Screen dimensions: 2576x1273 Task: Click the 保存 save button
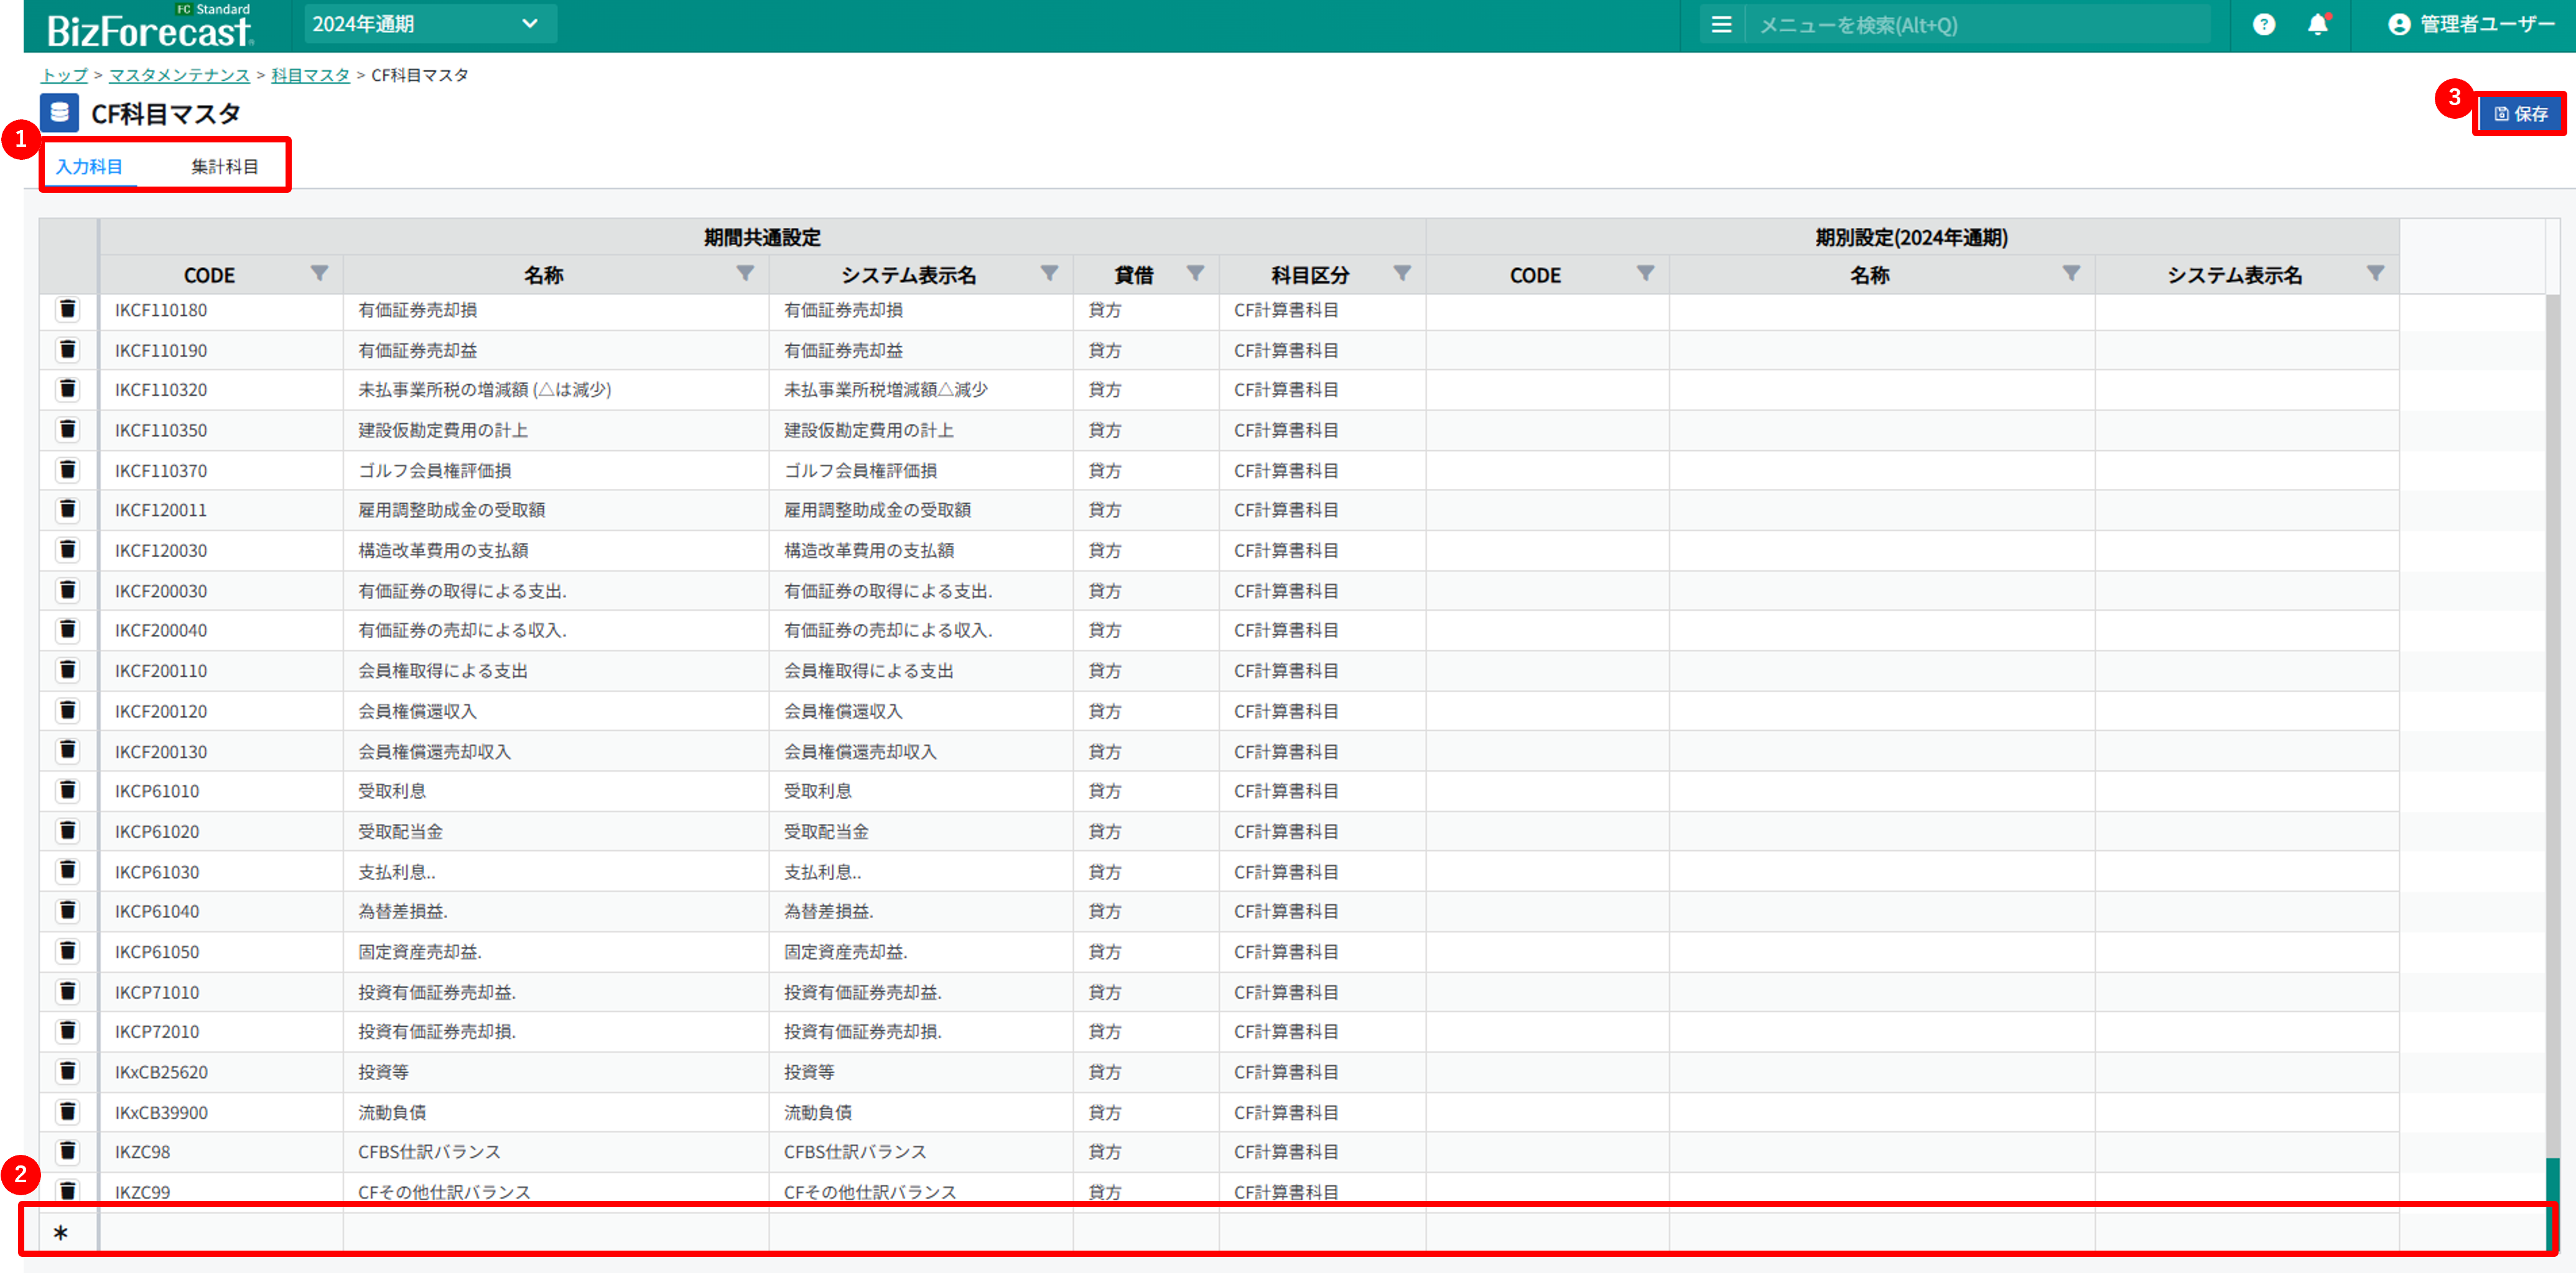pyautogui.click(x=2520, y=114)
